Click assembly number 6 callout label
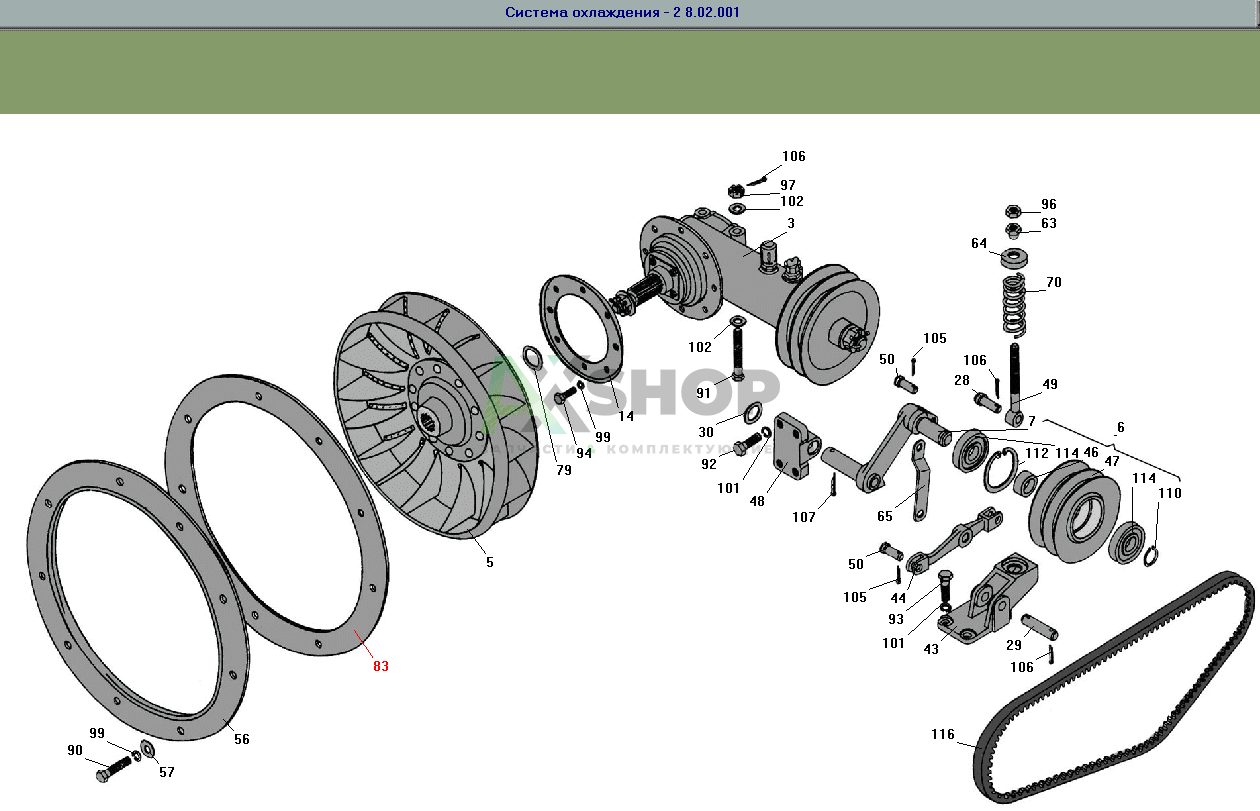Screen dimensions: 1260x811 click(x=1120, y=427)
